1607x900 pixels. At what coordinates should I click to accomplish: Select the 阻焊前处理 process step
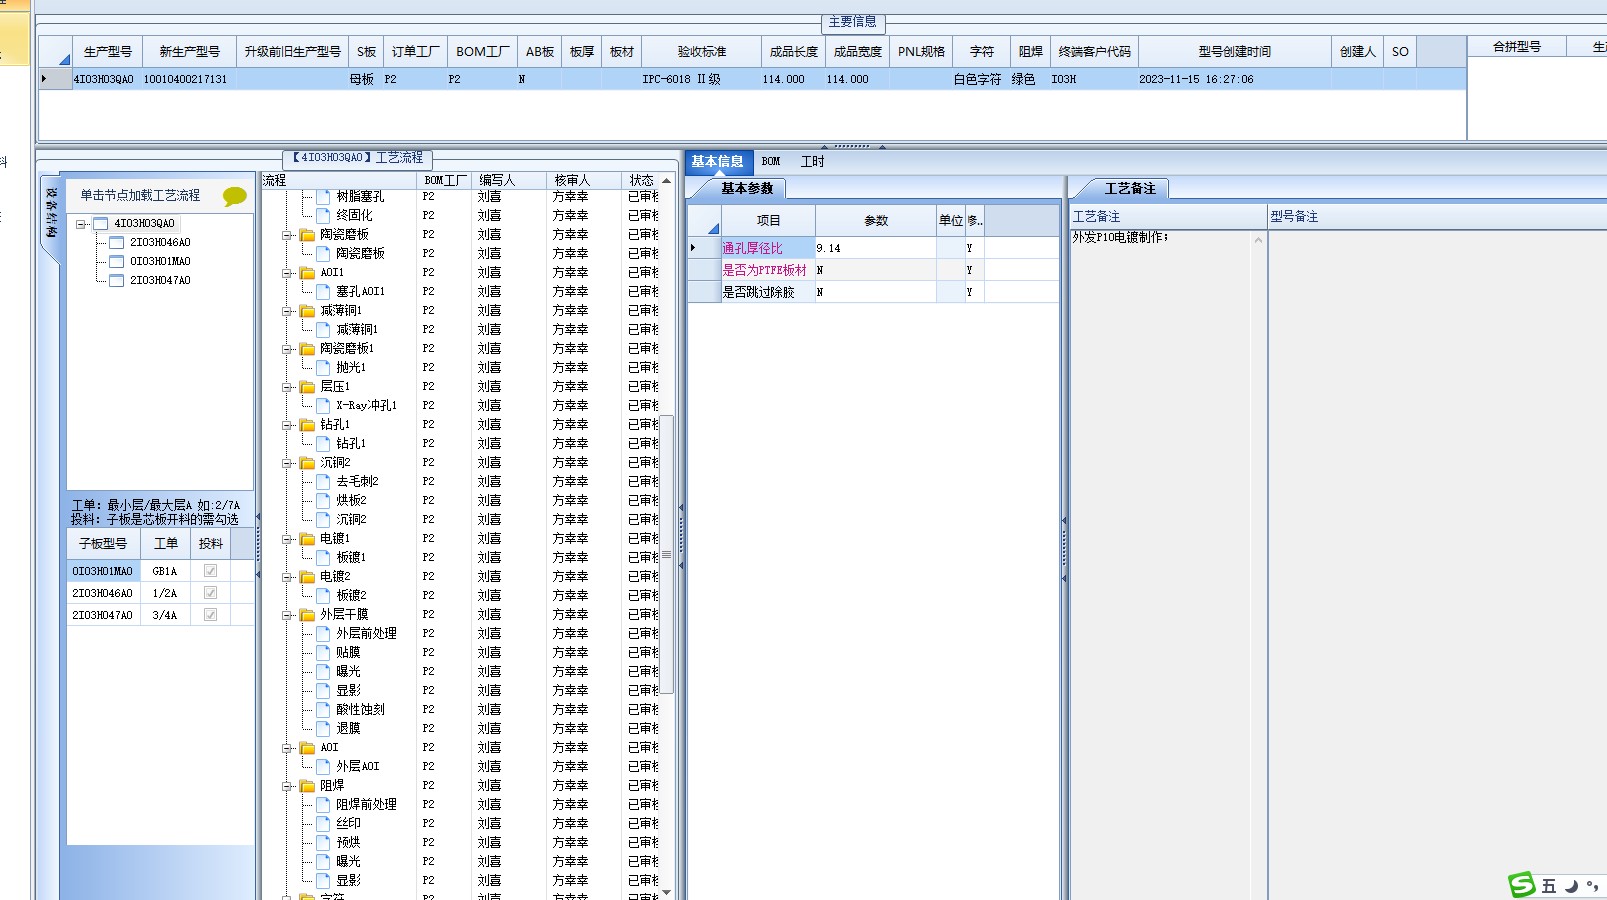[x=366, y=805]
